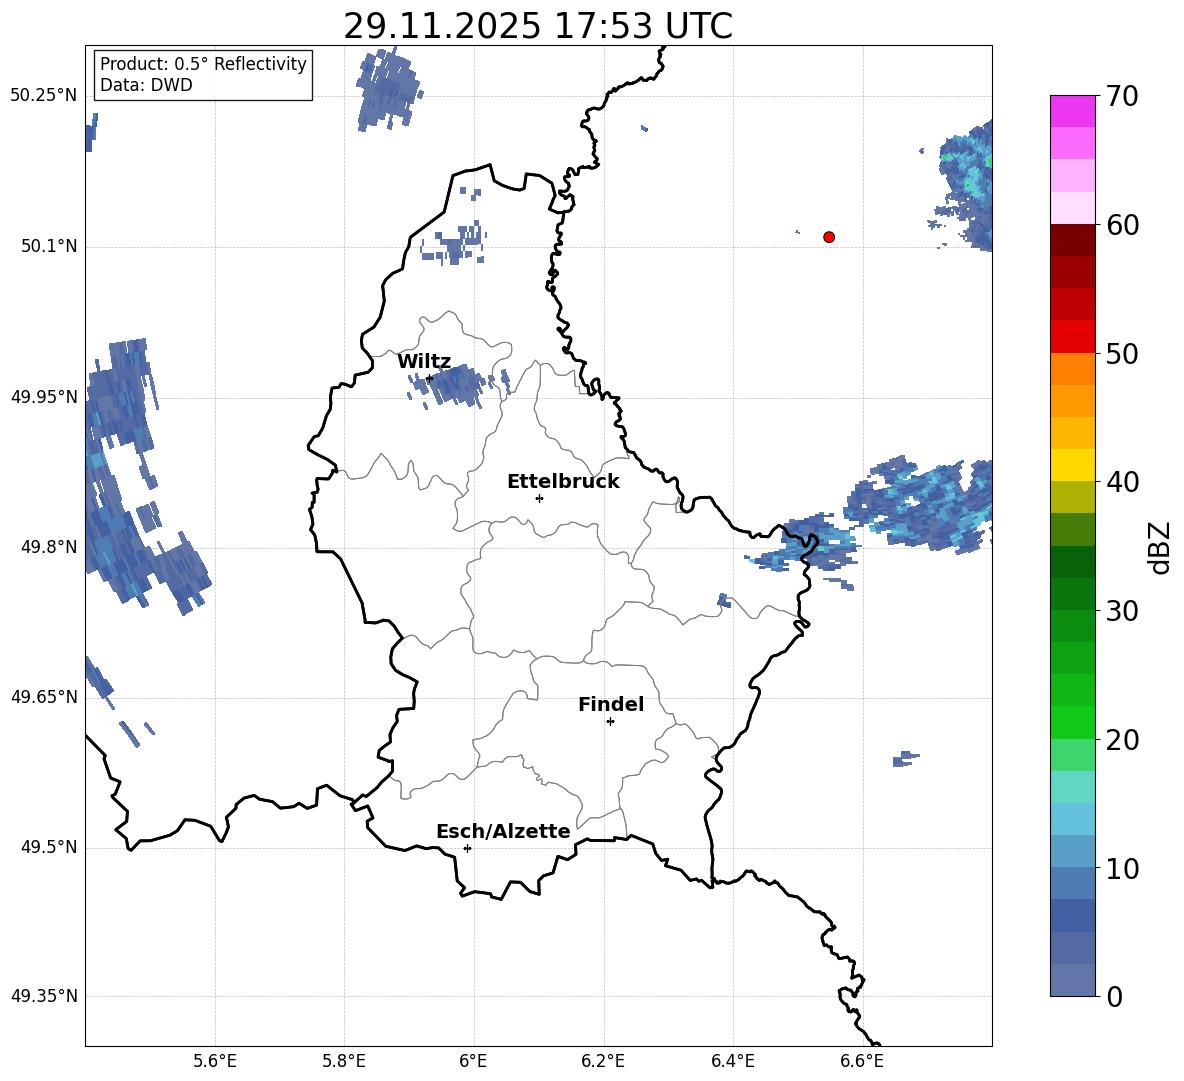The height and width of the screenshot is (1081, 1184).
Task: Click the 49.95°N latitude label
Action: (x=44, y=397)
